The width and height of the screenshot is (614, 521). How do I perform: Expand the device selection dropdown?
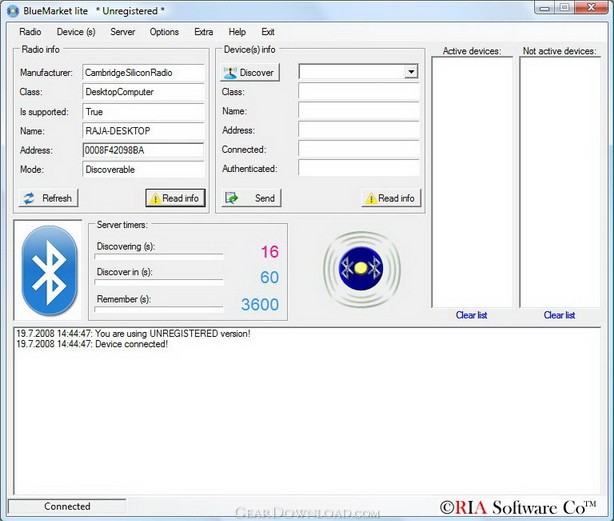[x=411, y=72]
